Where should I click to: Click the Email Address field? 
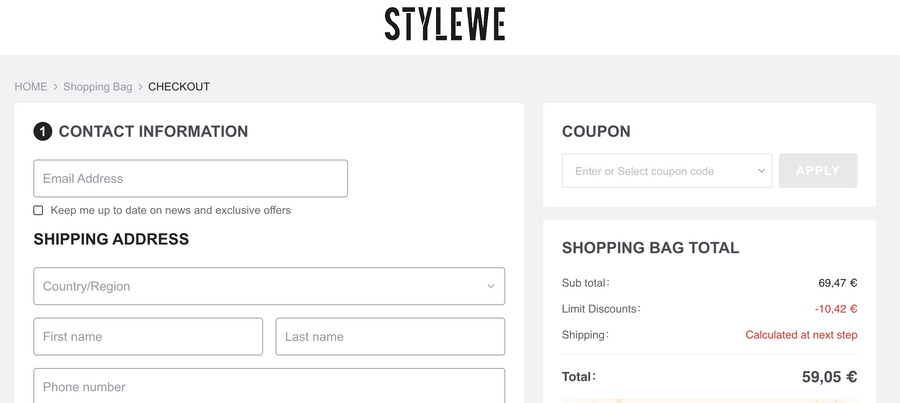point(190,179)
